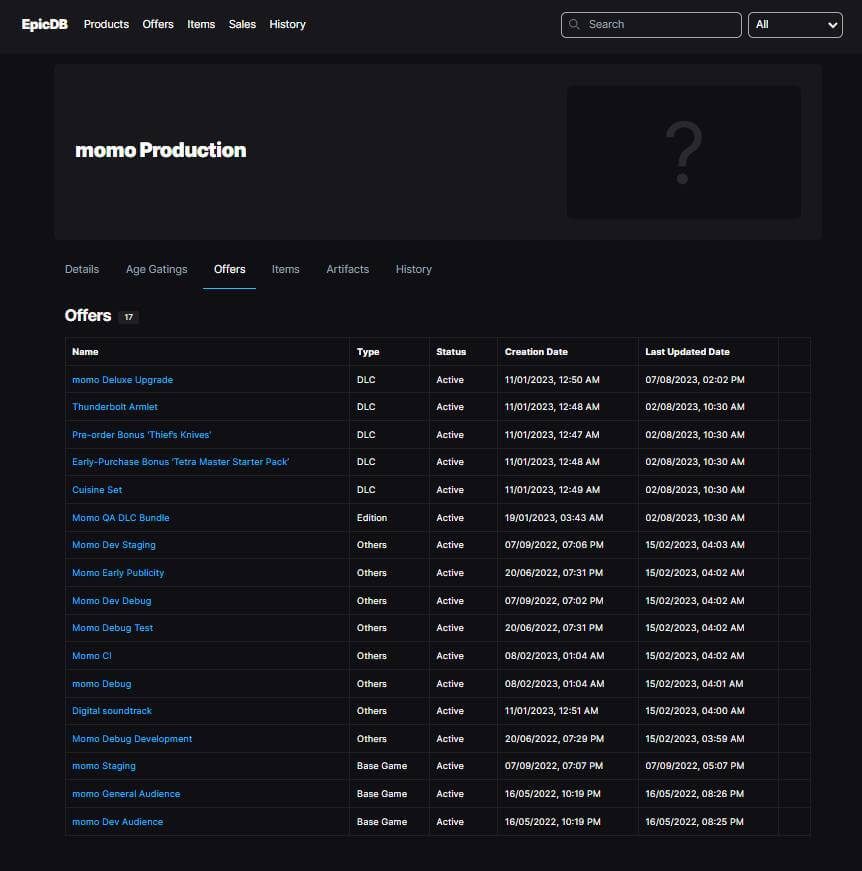Open the momo General Audience offer
The width and height of the screenshot is (862, 871).
pyautogui.click(x=126, y=794)
